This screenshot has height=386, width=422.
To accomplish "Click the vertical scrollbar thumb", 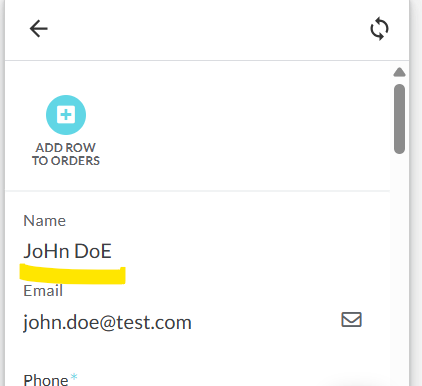I will coord(399,119).
